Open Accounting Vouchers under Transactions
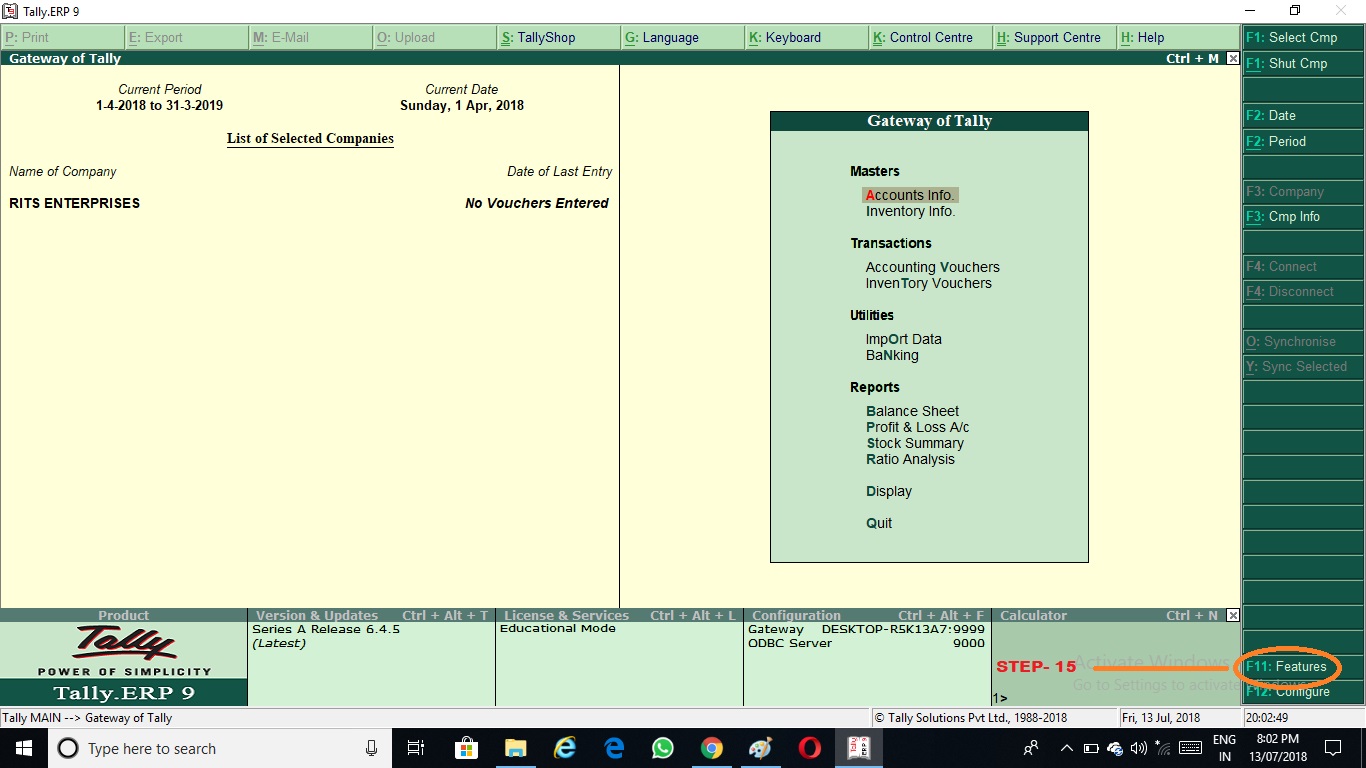The height and width of the screenshot is (768, 1366). click(x=933, y=267)
